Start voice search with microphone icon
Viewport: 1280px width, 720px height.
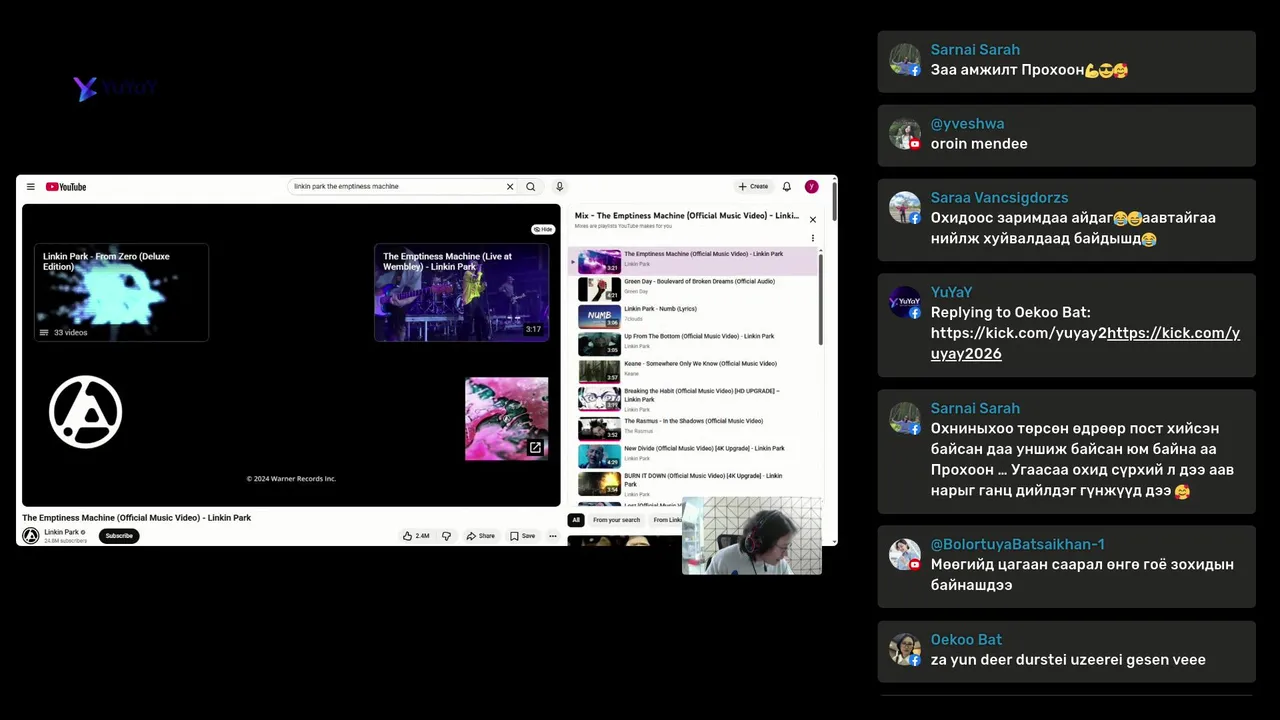tap(559, 187)
